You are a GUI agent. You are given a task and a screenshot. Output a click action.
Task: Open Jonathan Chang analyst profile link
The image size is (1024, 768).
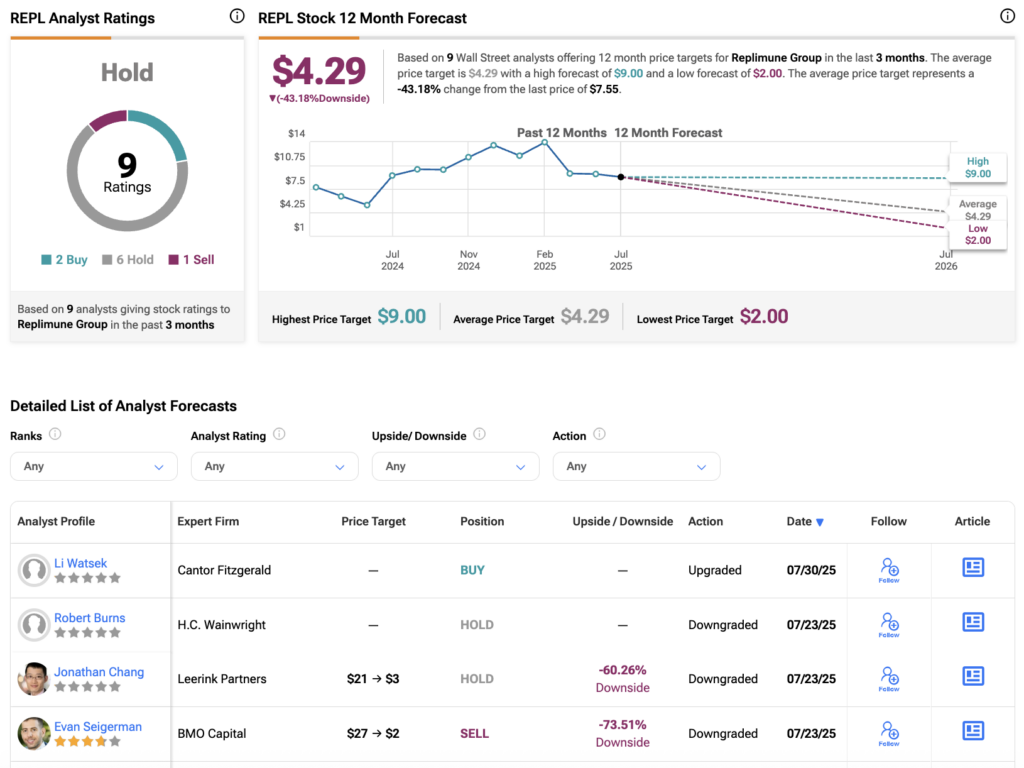[x=99, y=672]
